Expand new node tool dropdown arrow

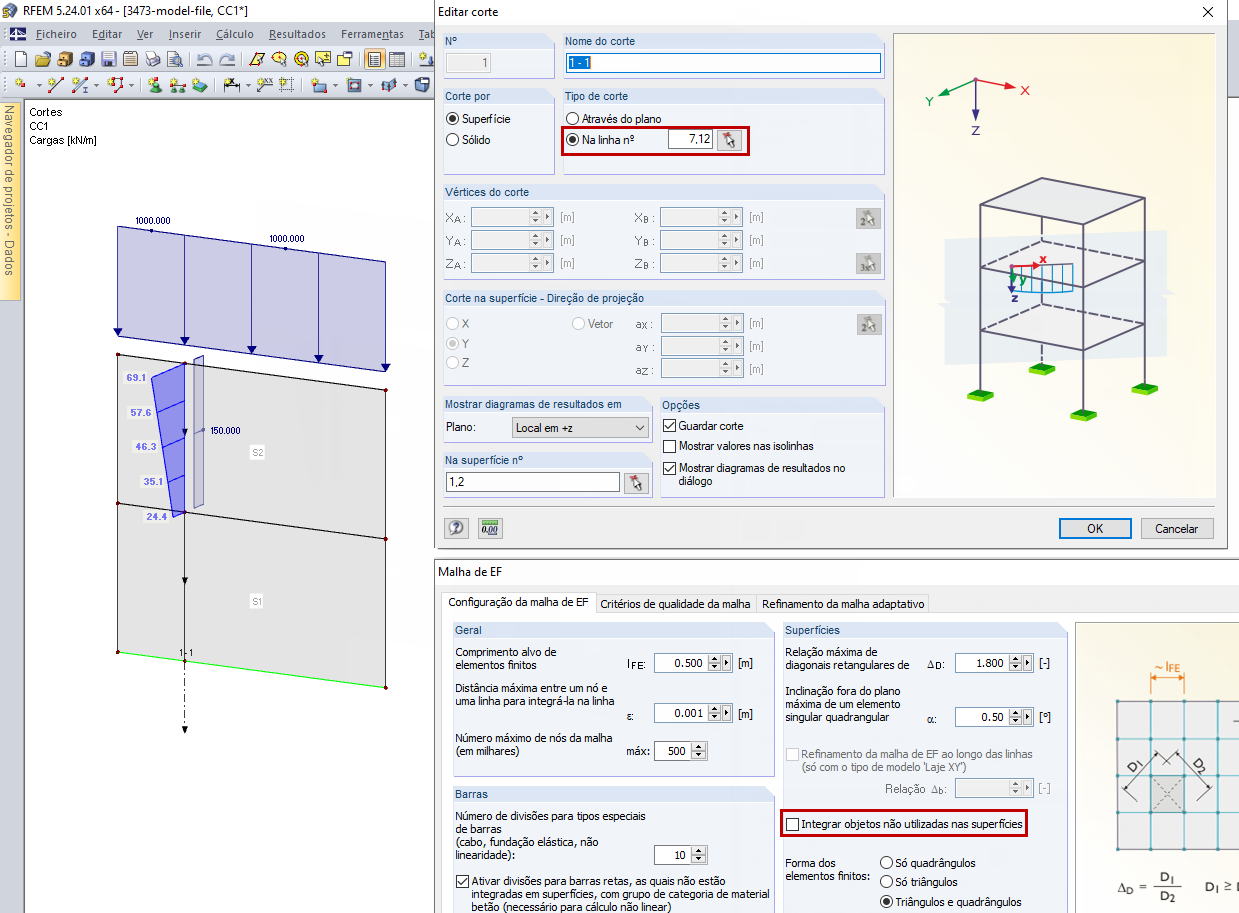[38, 86]
